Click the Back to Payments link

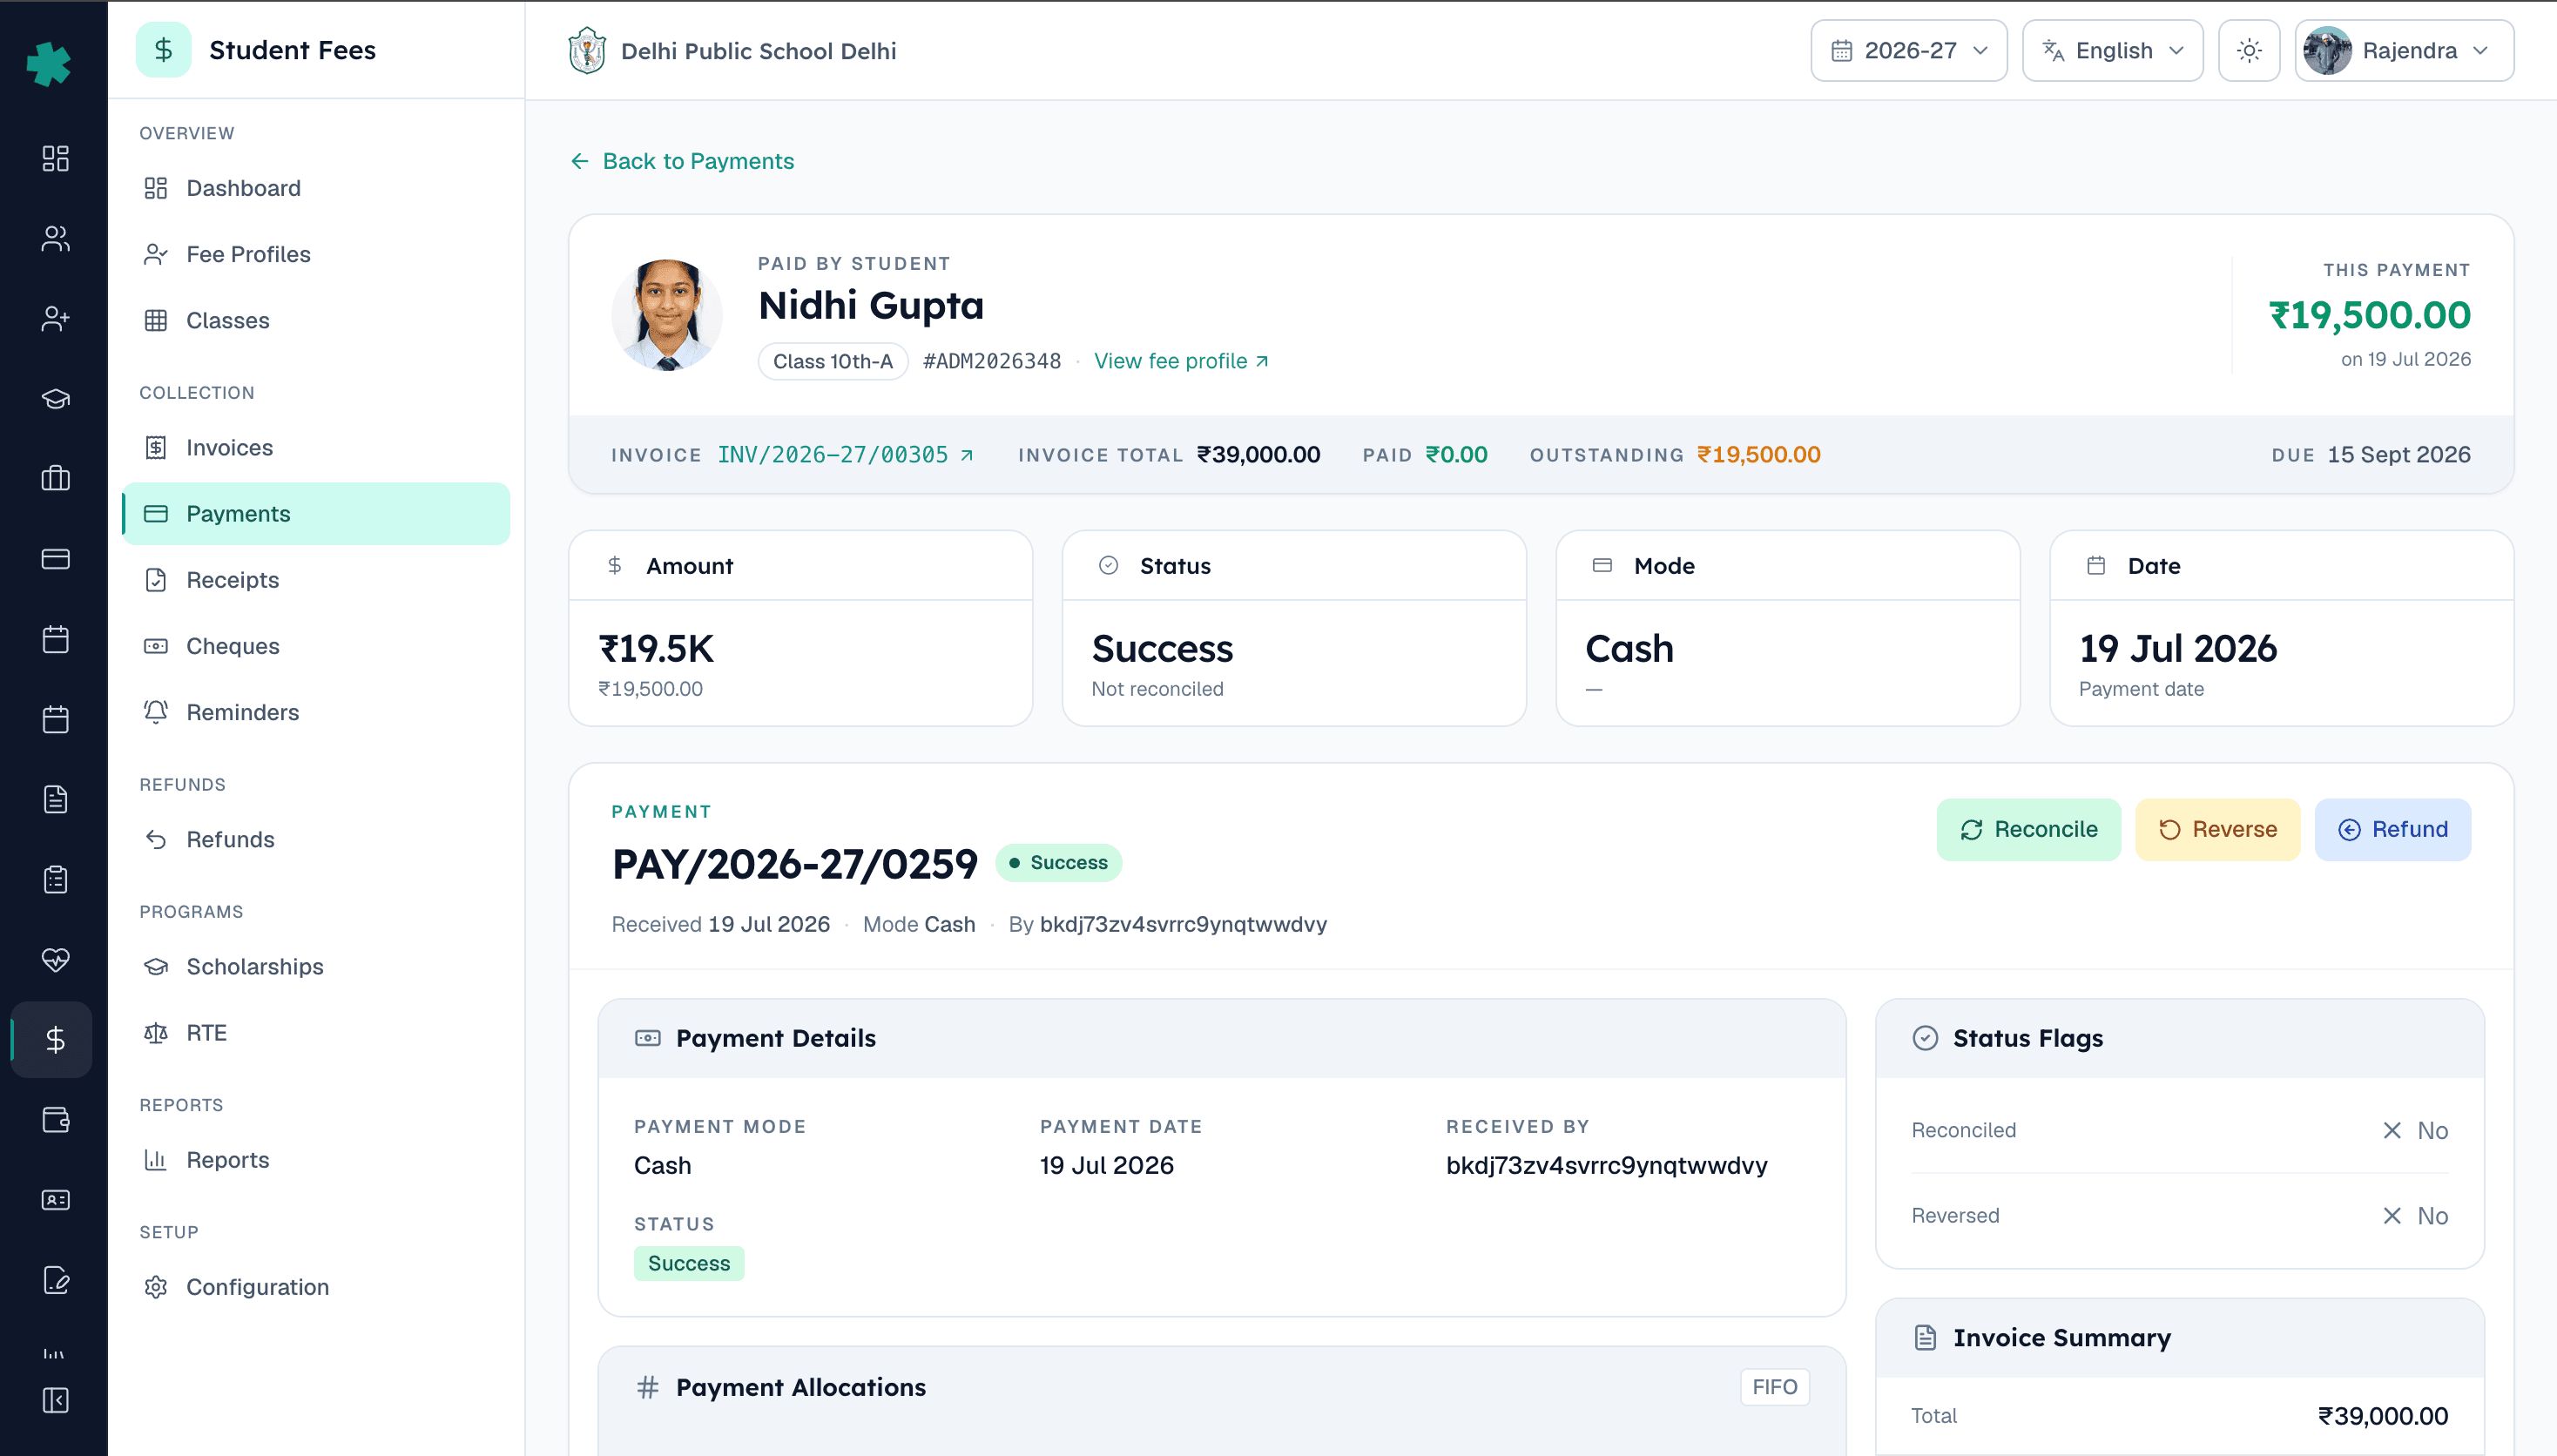click(x=682, y=161)
